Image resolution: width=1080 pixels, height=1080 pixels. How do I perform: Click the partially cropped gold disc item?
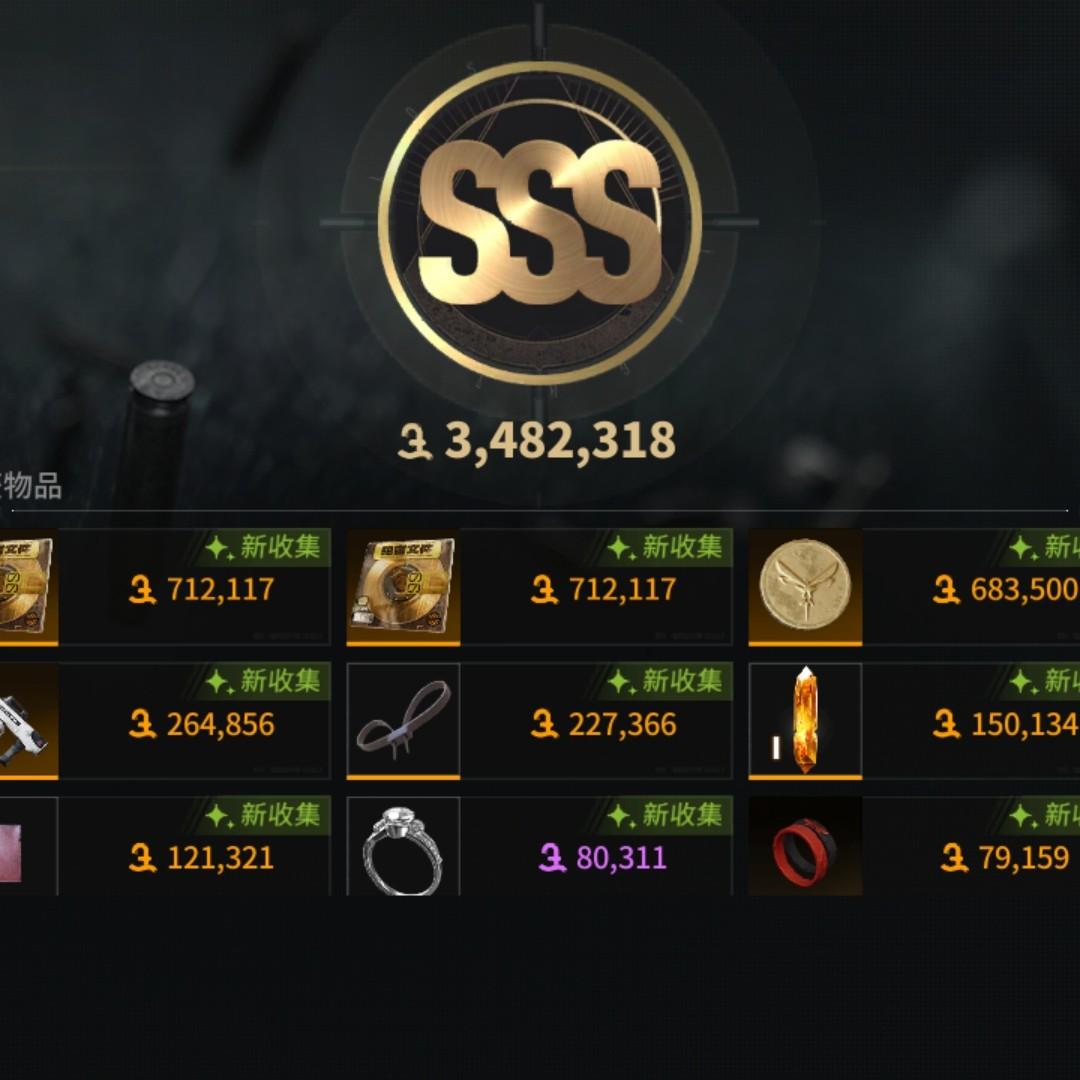[x=28, y=586]
